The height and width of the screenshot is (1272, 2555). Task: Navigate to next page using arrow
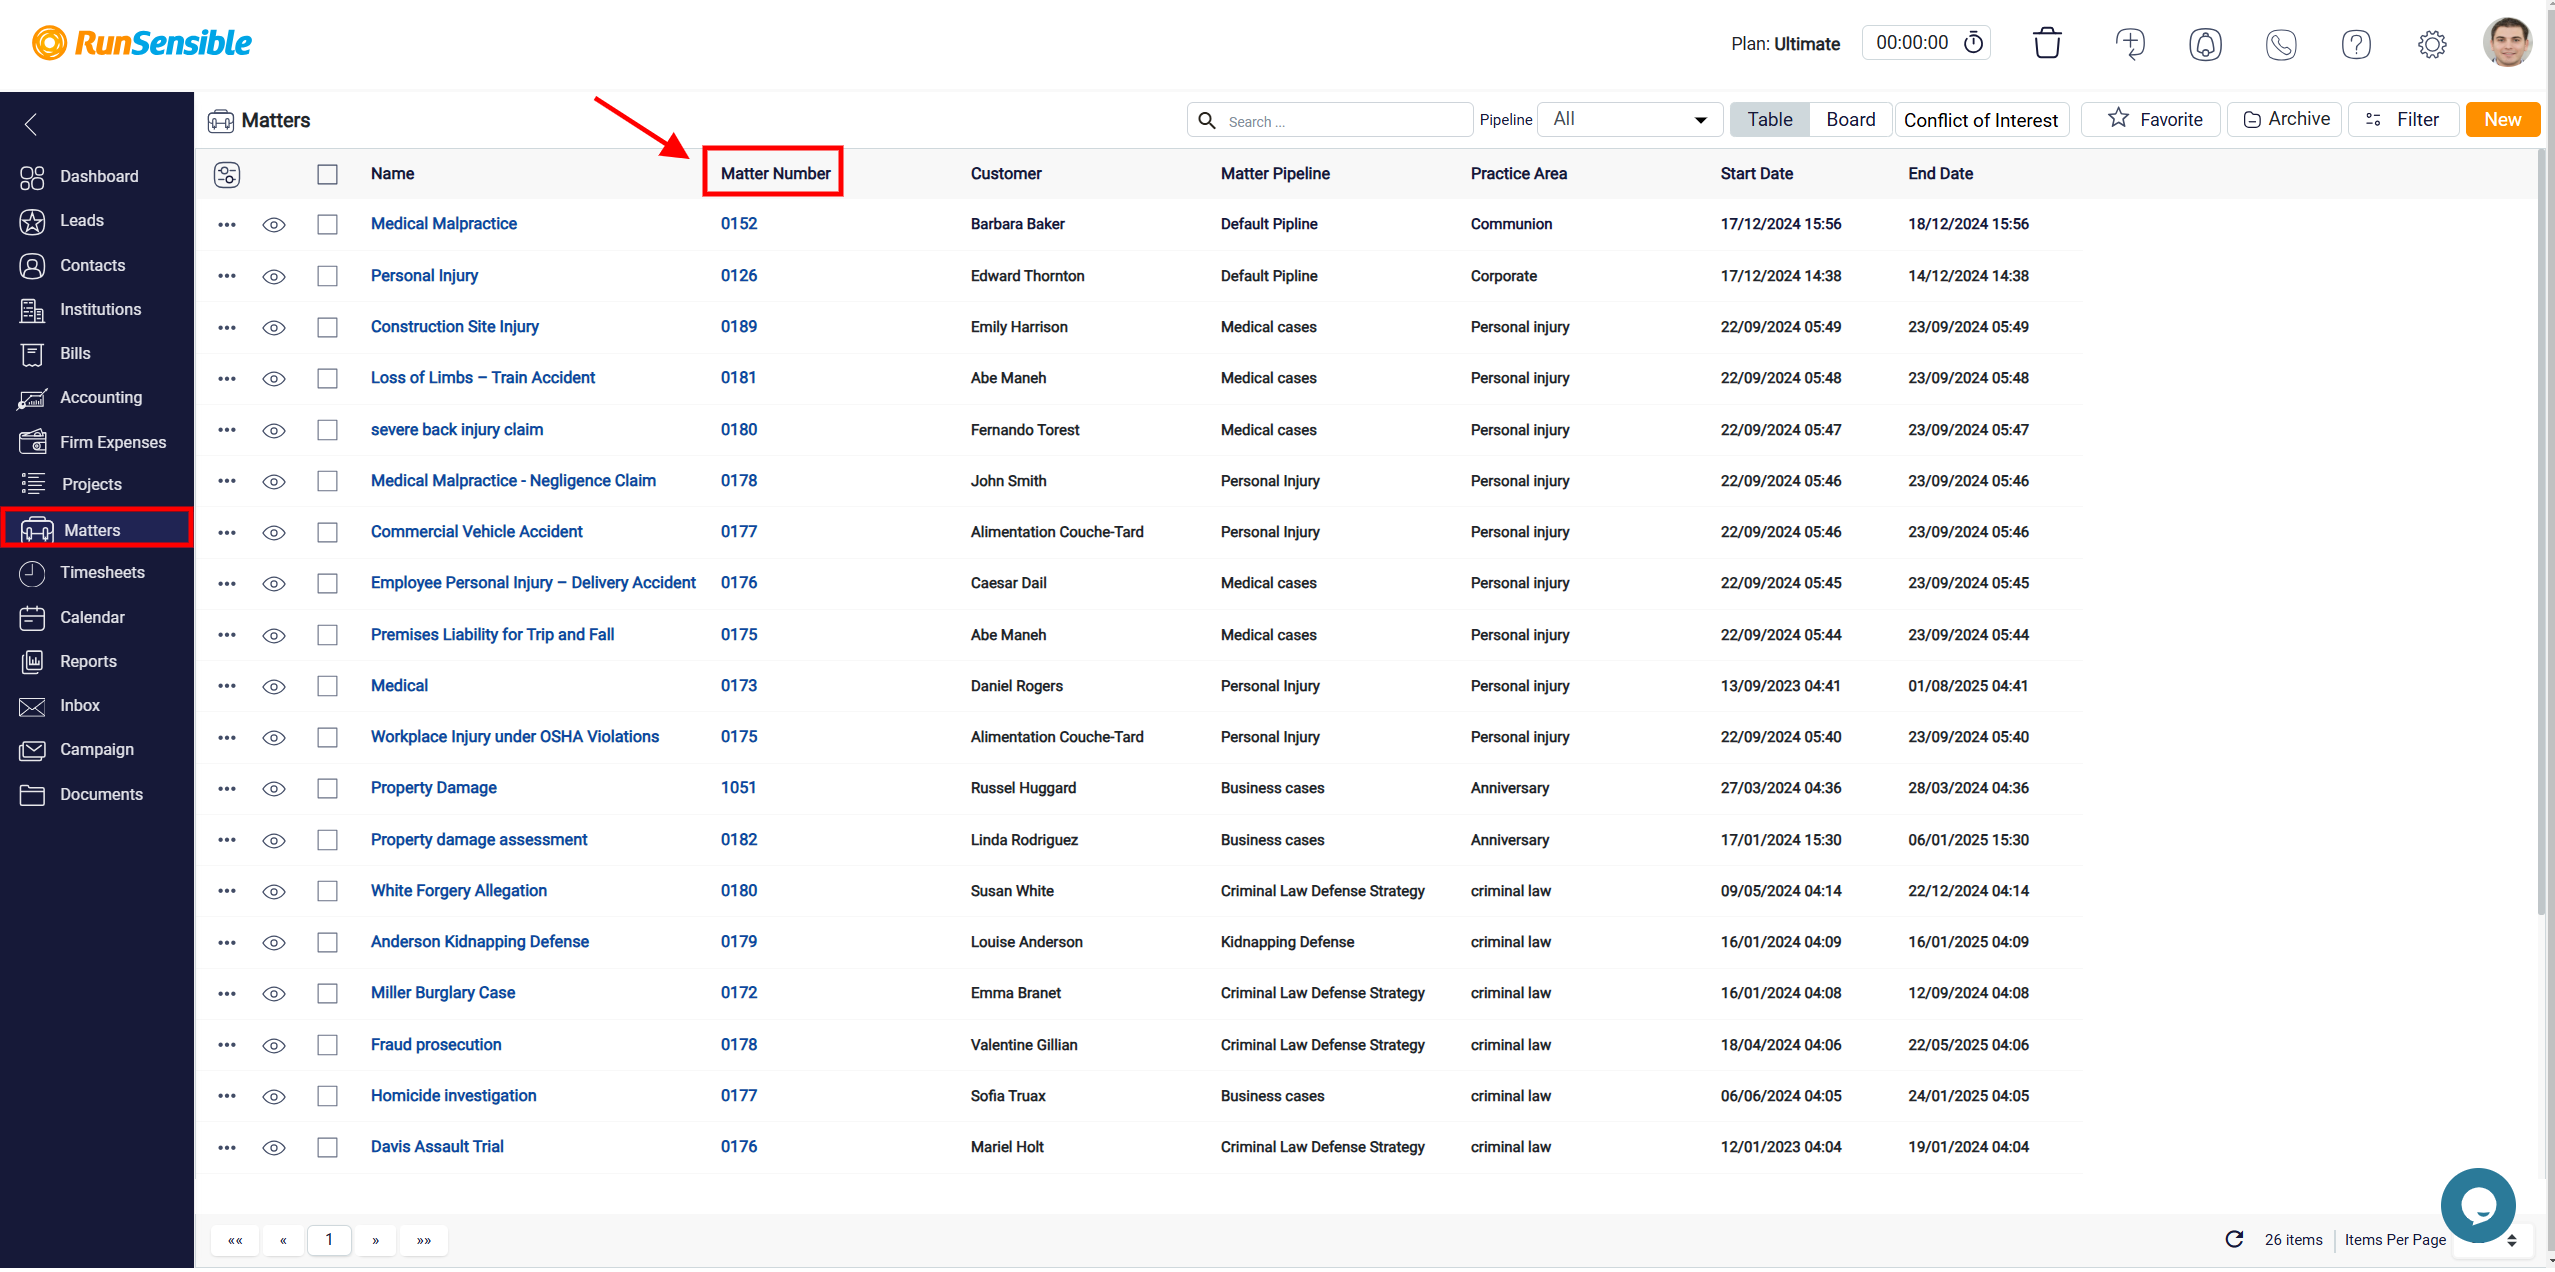tap(375, 1239)
